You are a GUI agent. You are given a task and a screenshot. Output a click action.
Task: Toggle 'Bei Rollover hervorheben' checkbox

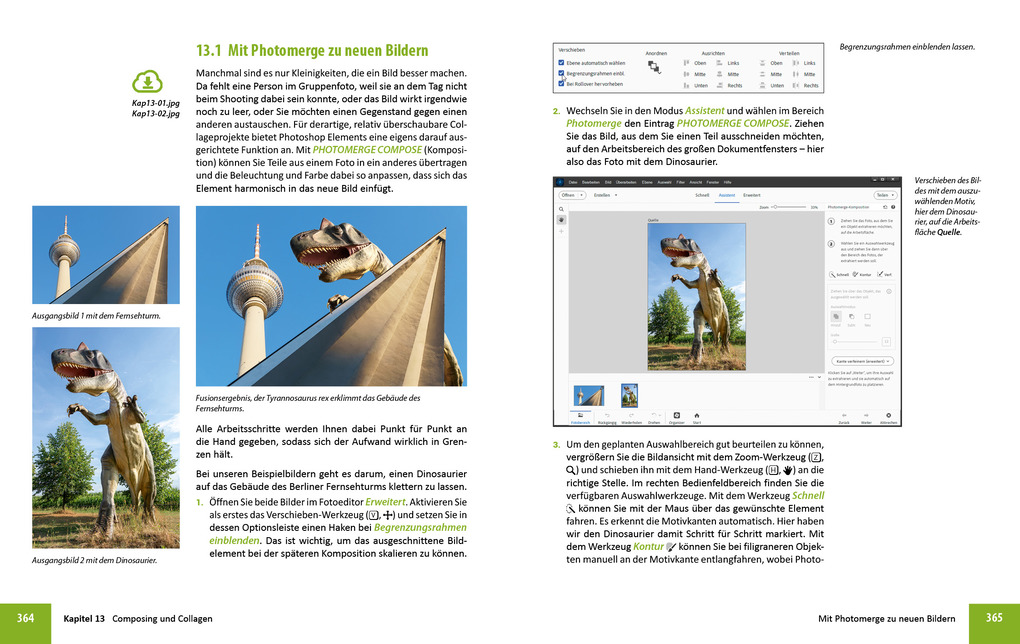coord(561,84)
